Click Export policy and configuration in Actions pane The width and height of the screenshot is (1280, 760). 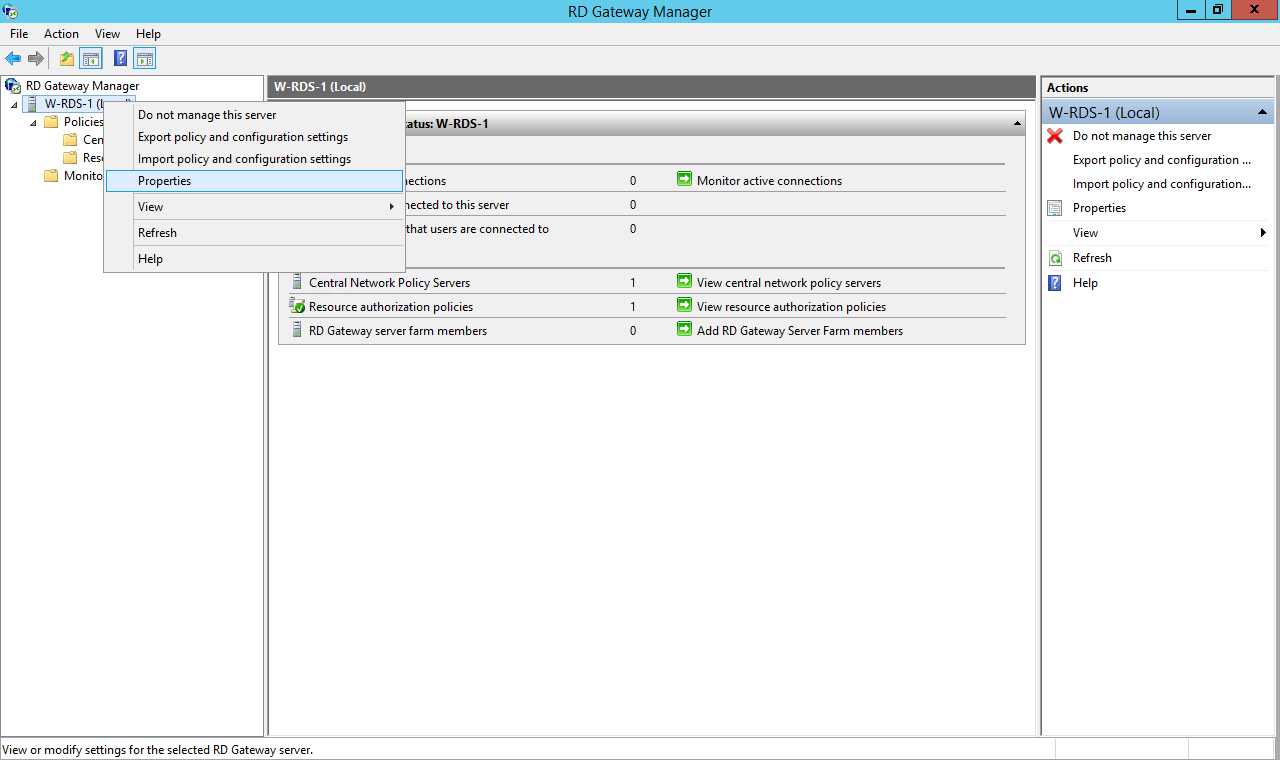pos(1162,160)
